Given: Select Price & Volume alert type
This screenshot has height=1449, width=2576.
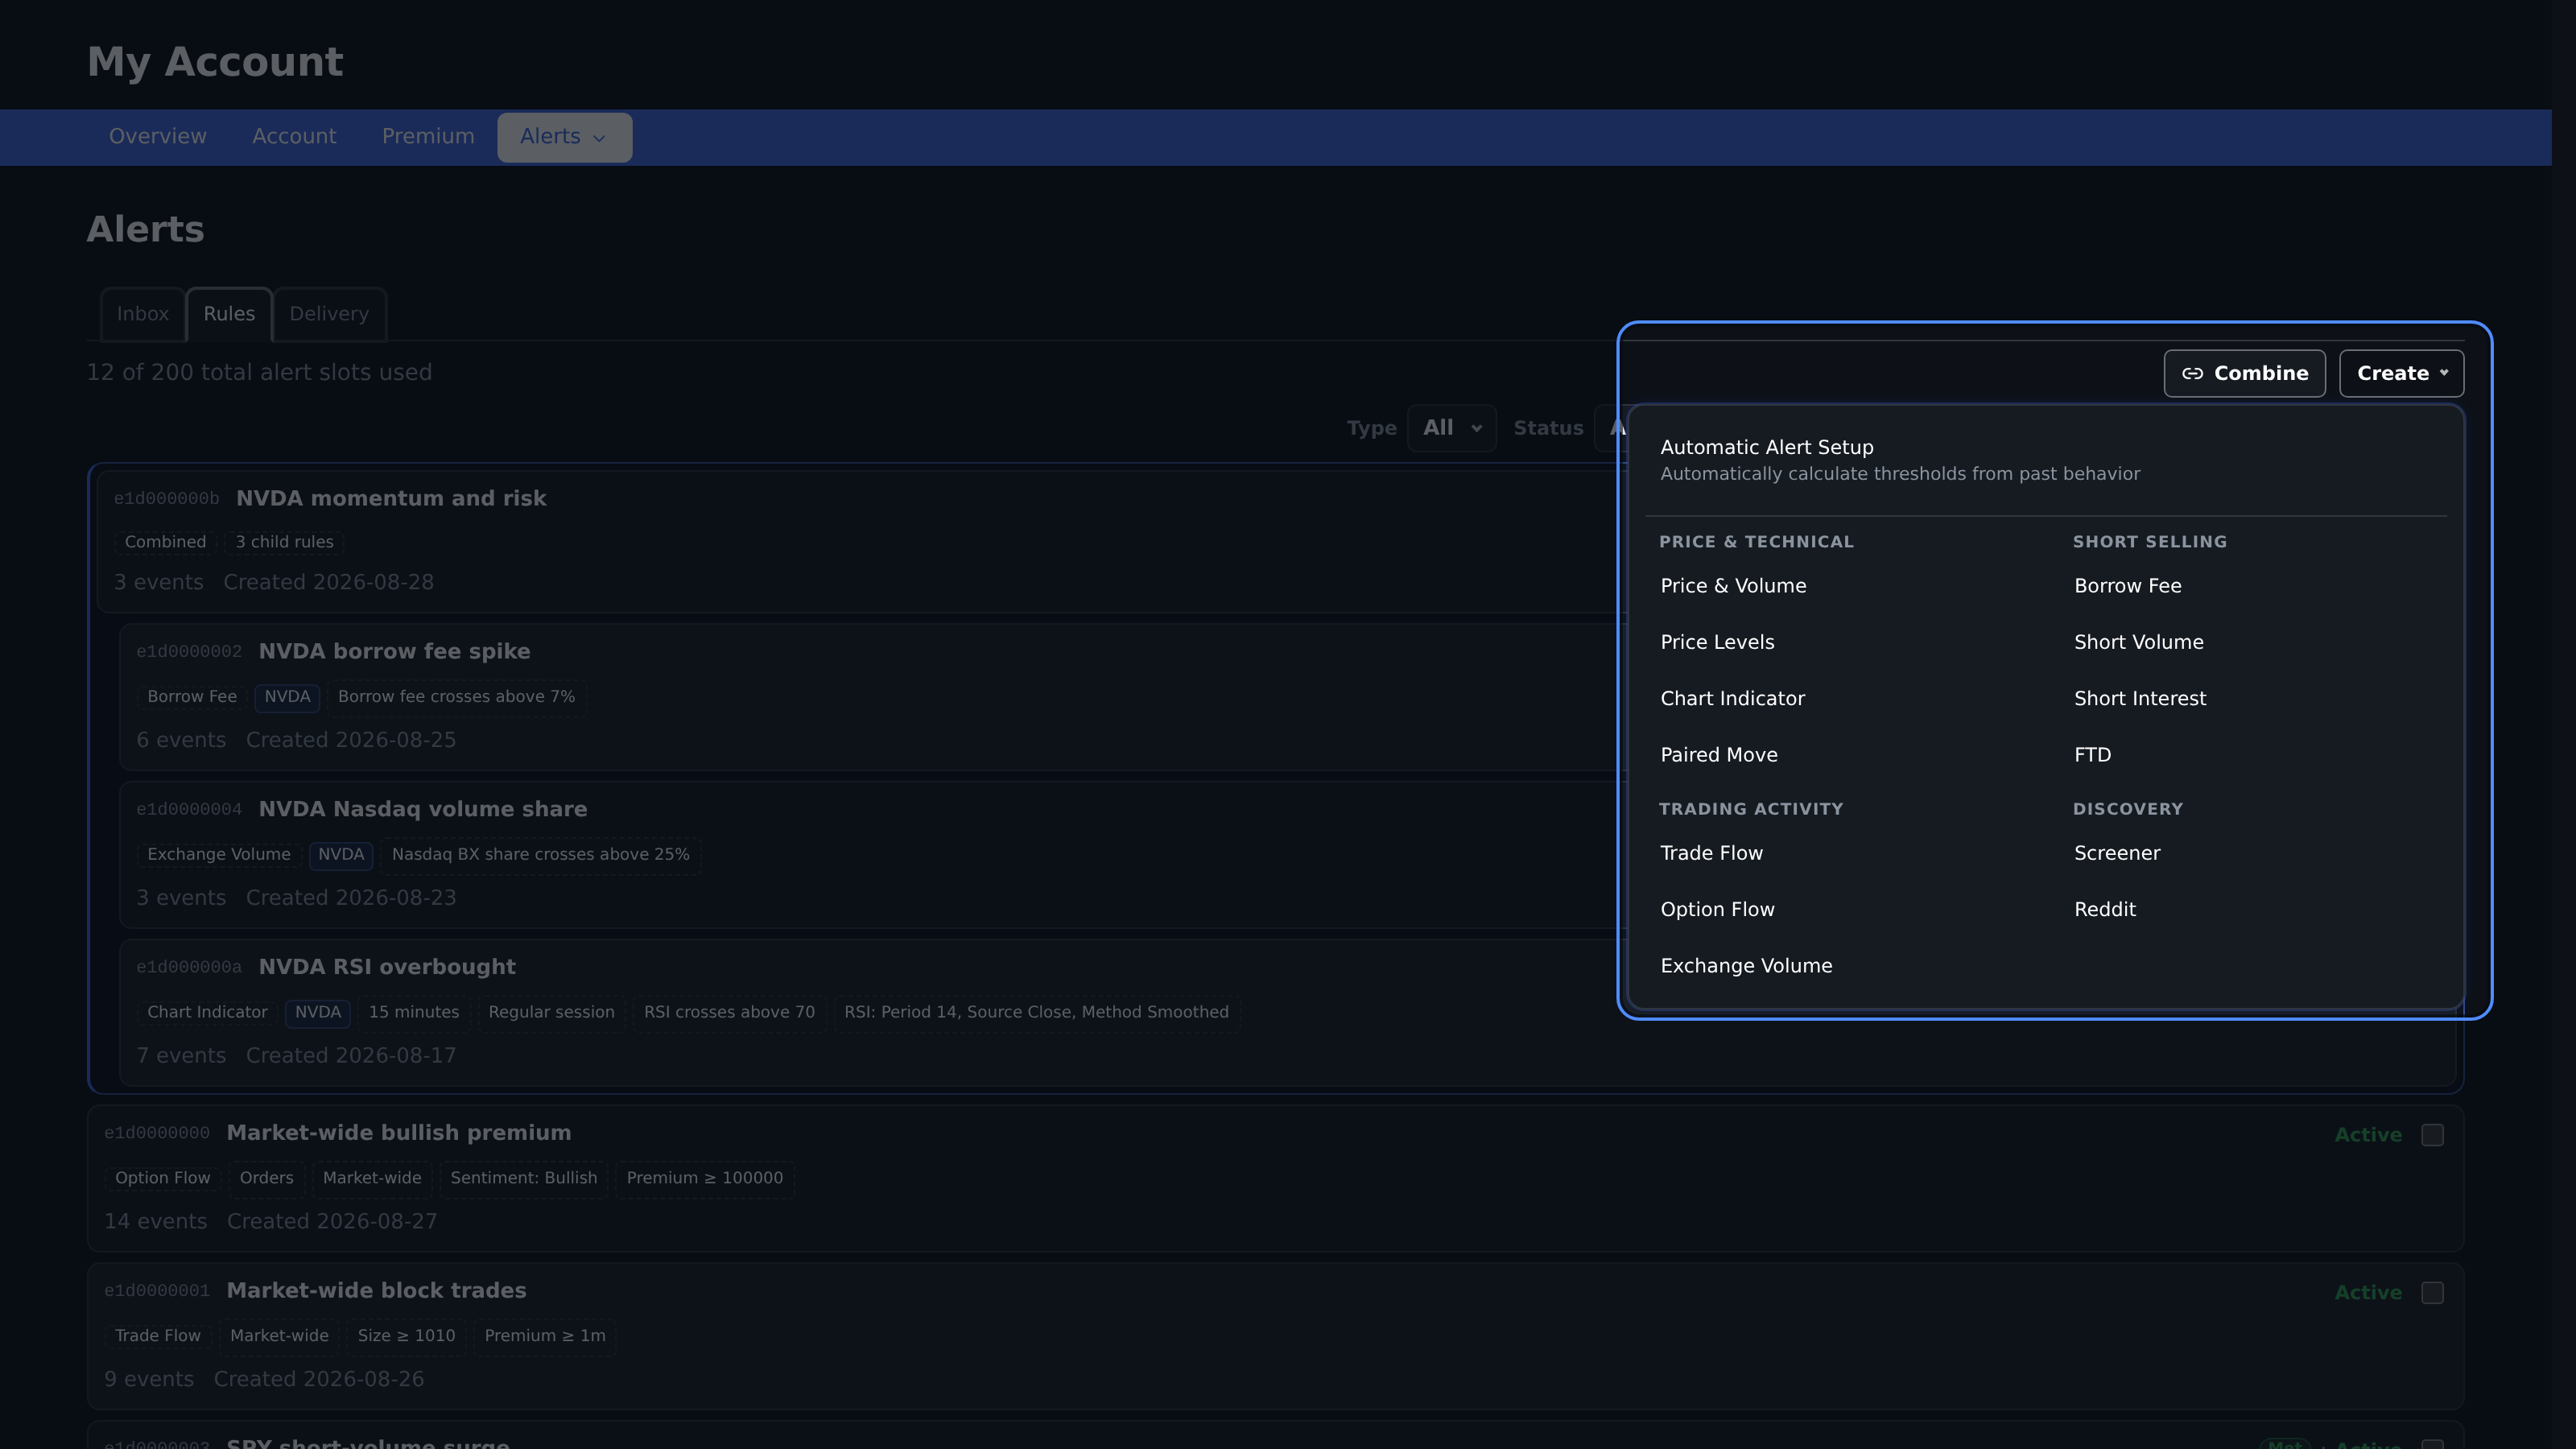Looking at the screenshot, I should (1733, 586).
